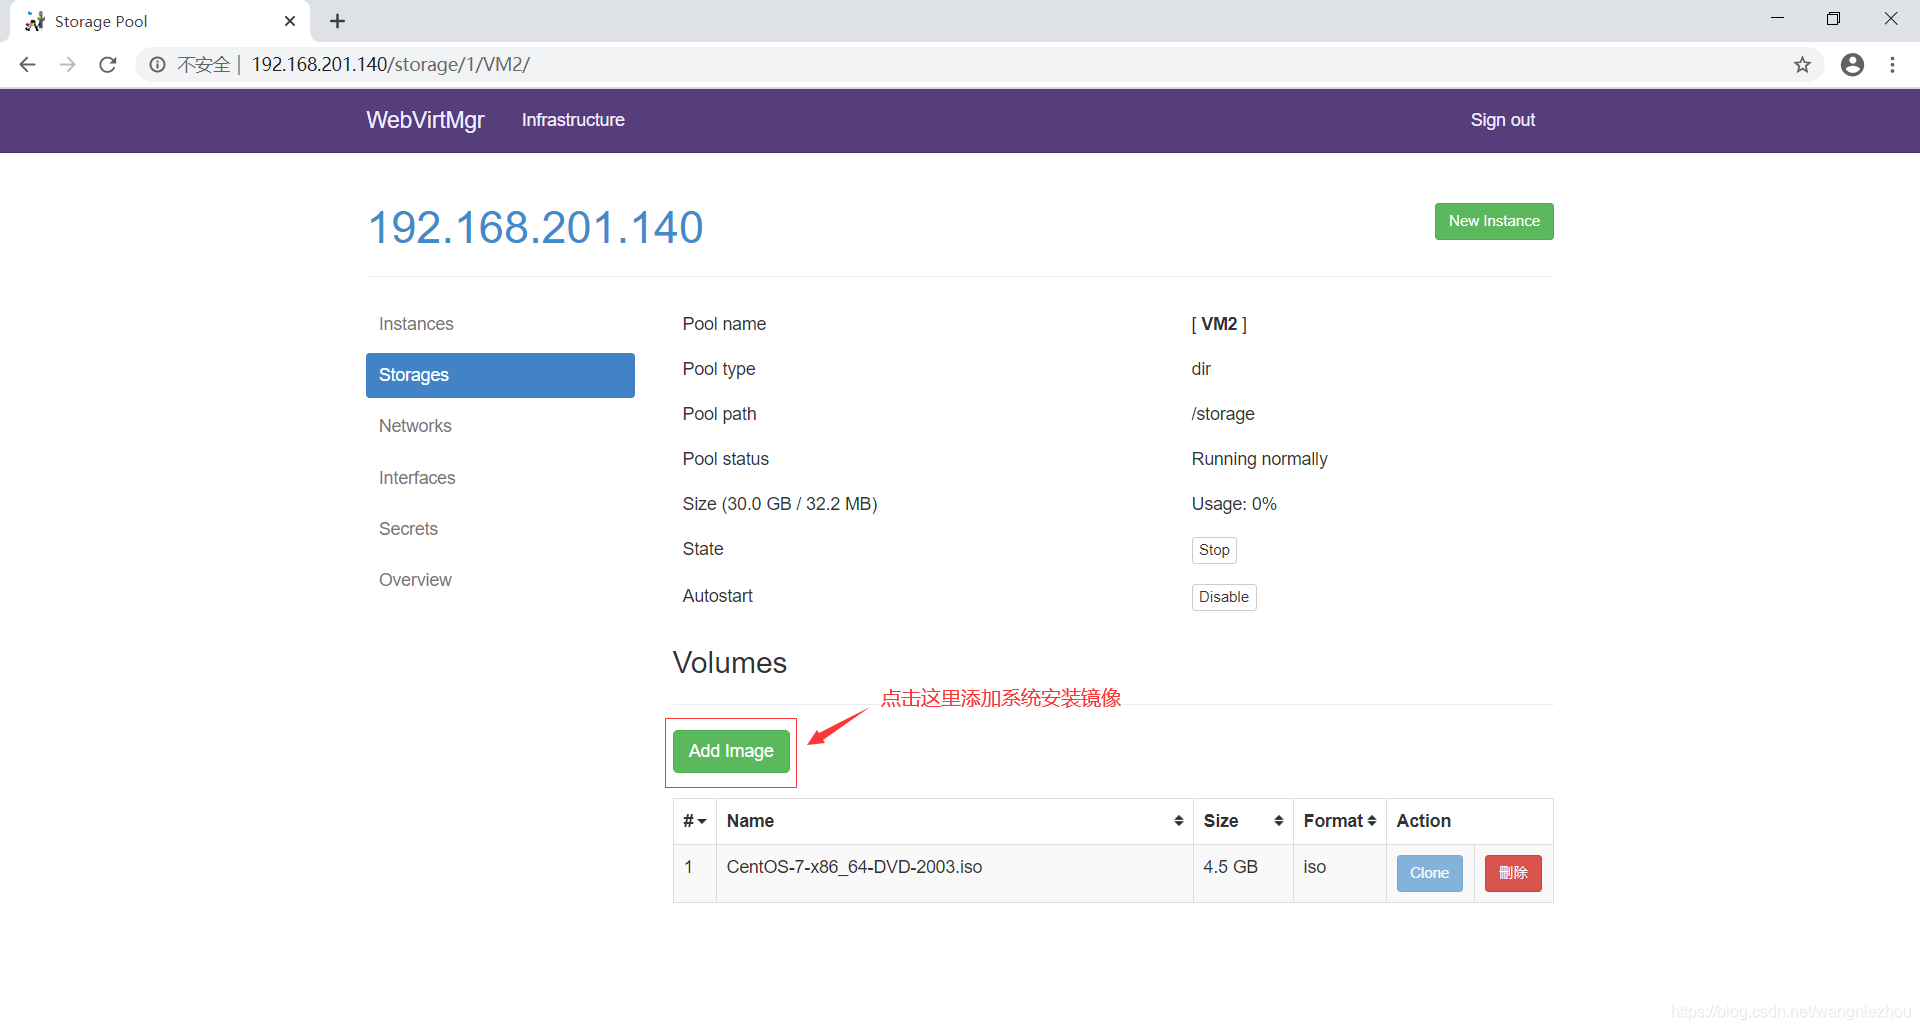Stop the storage pool

click(x=1214, y=550)
